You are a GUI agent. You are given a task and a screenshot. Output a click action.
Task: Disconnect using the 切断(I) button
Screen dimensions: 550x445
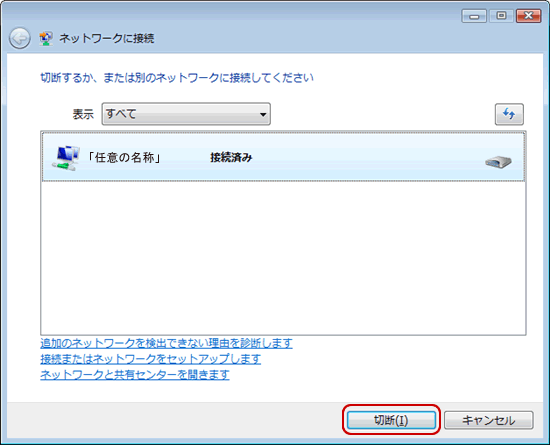(x=391, y=420)
